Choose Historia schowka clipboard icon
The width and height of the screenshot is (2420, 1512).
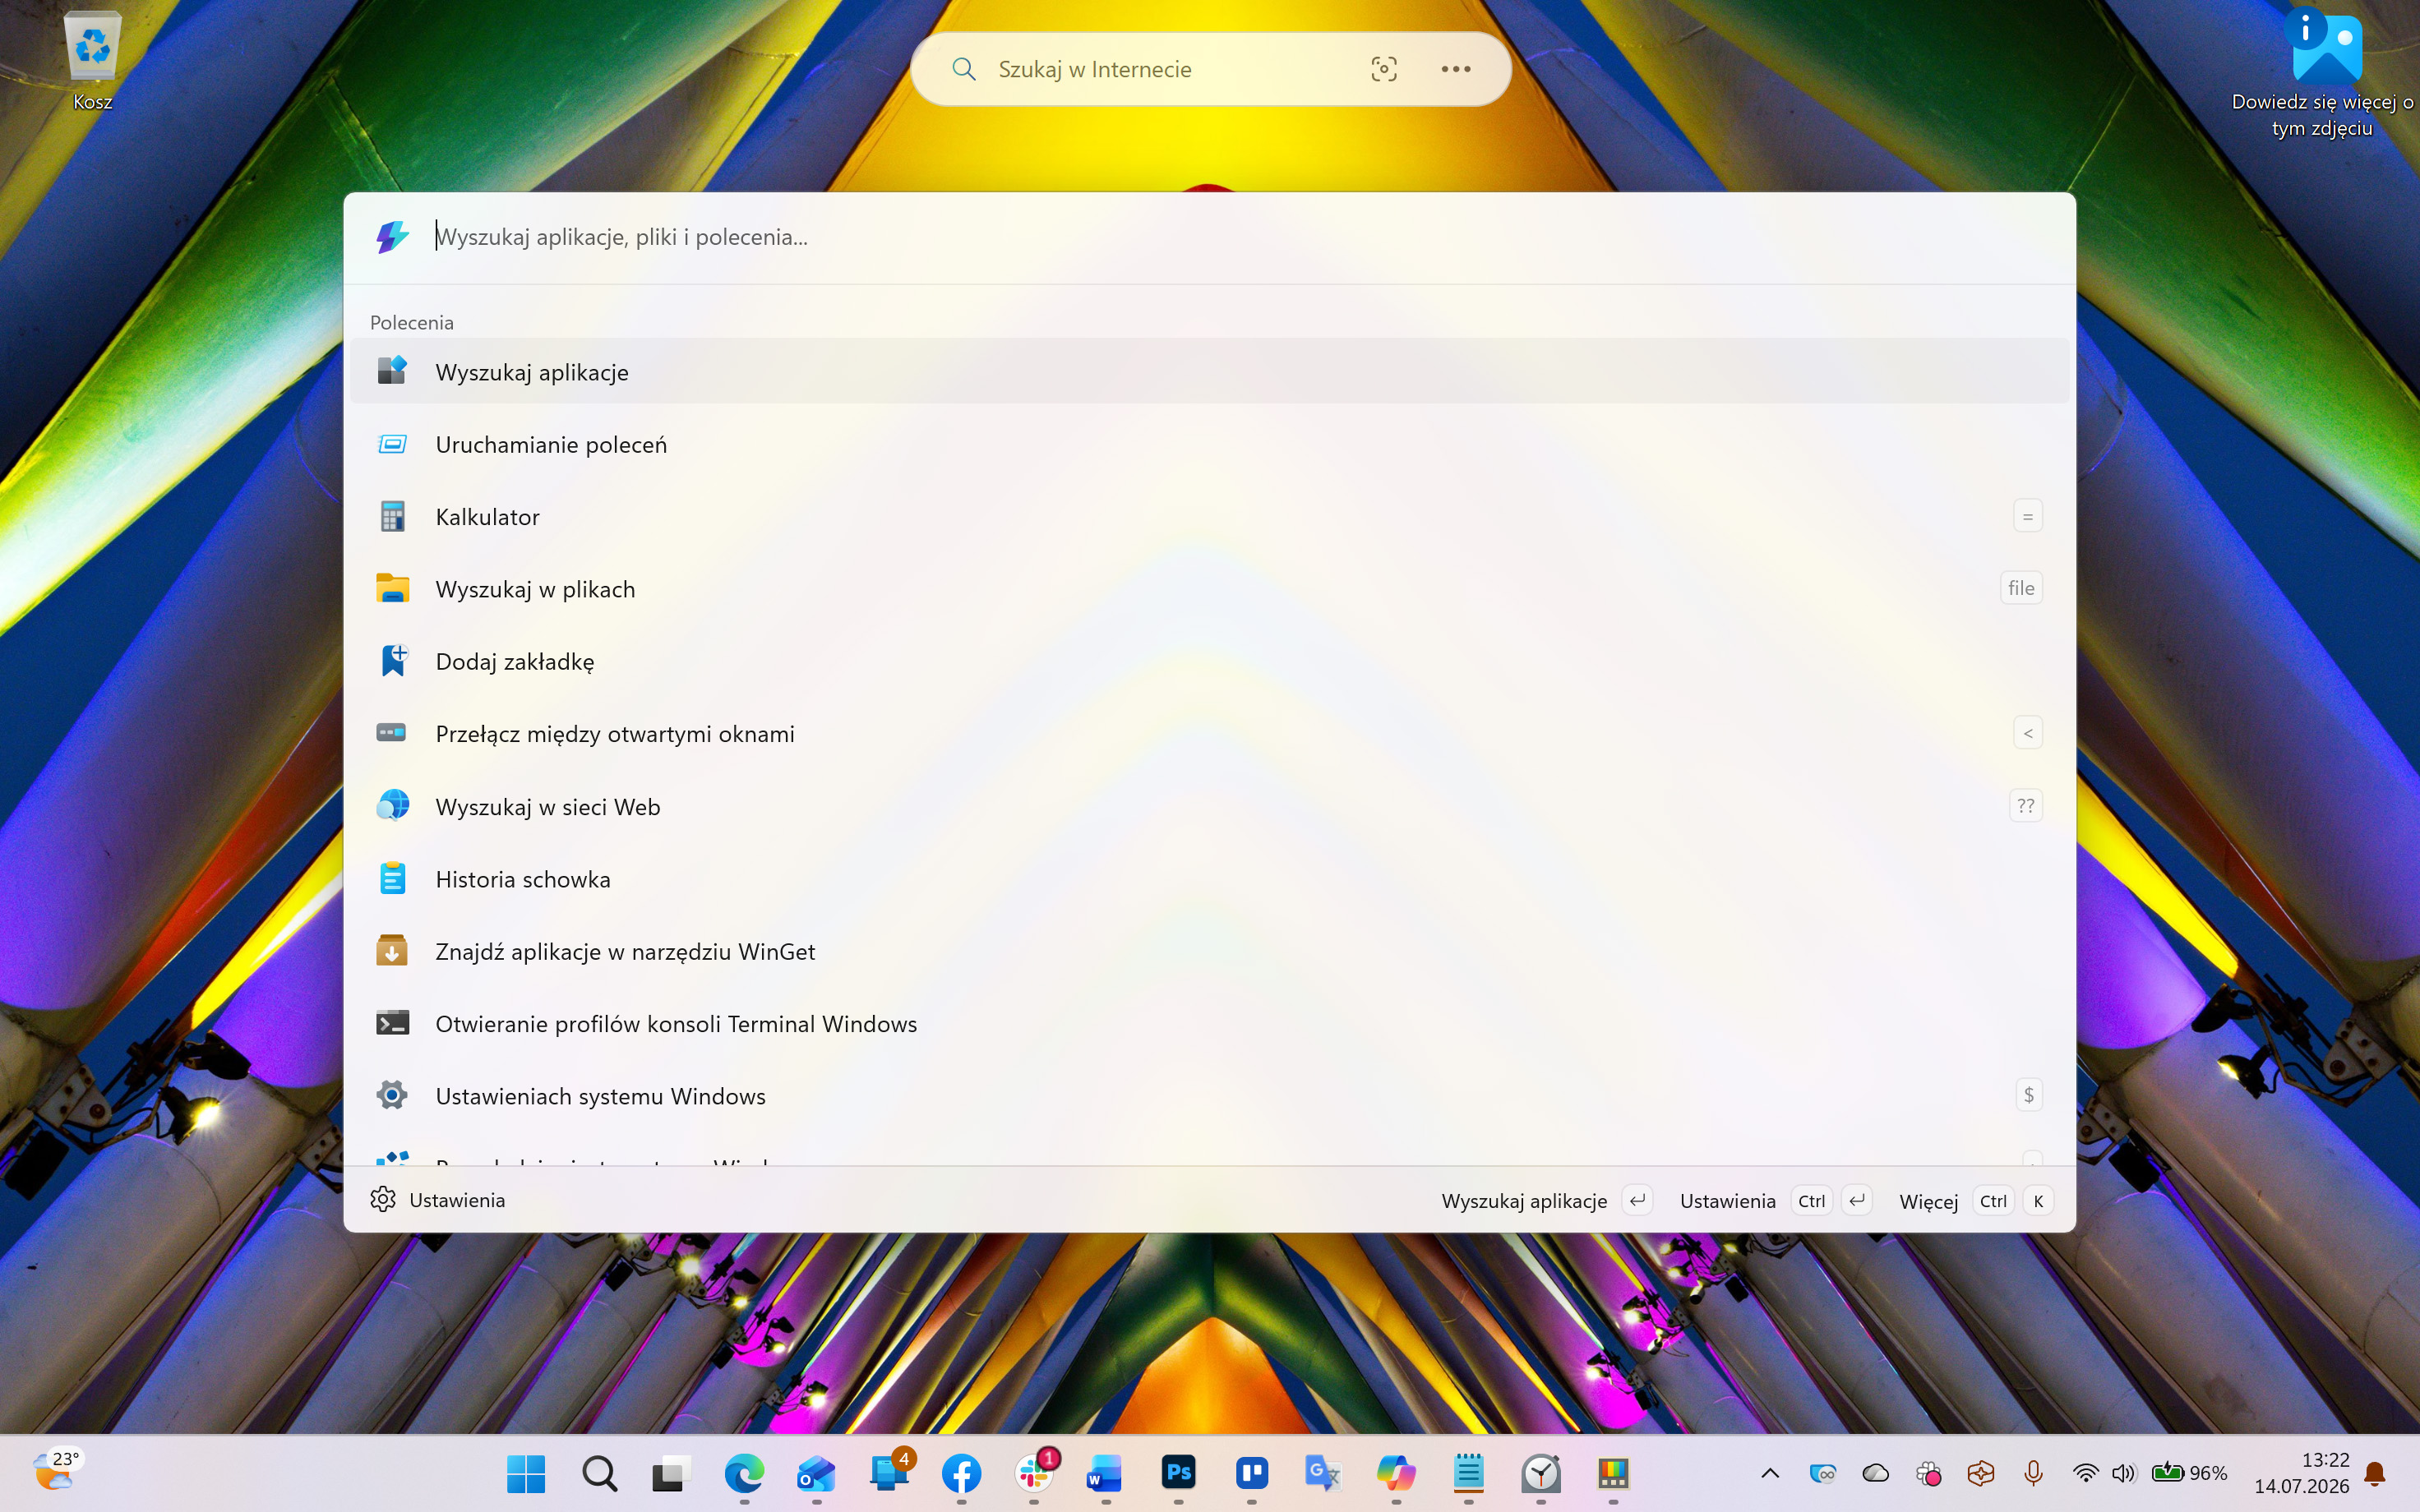tap(392, 879)
